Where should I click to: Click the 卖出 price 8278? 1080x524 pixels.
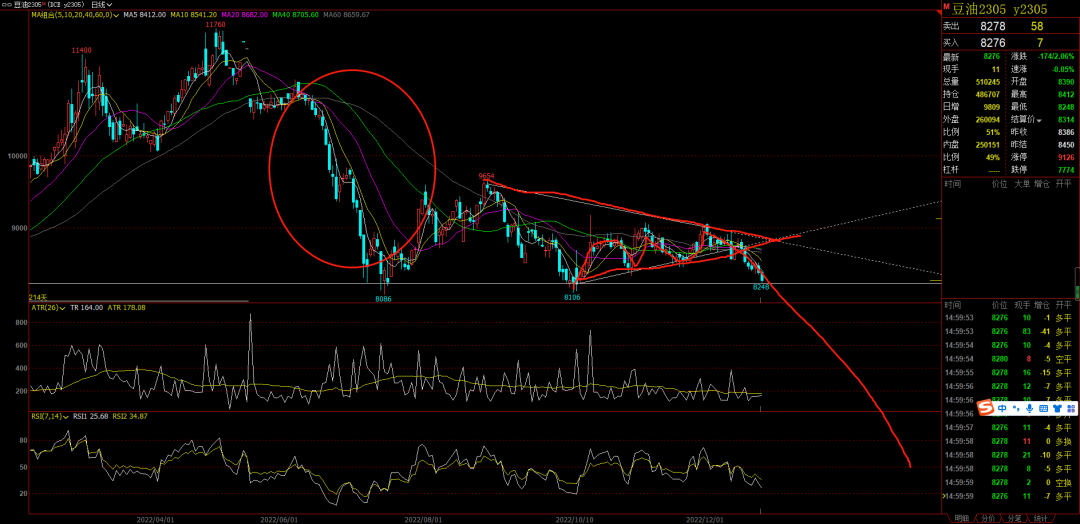(993, 26)
